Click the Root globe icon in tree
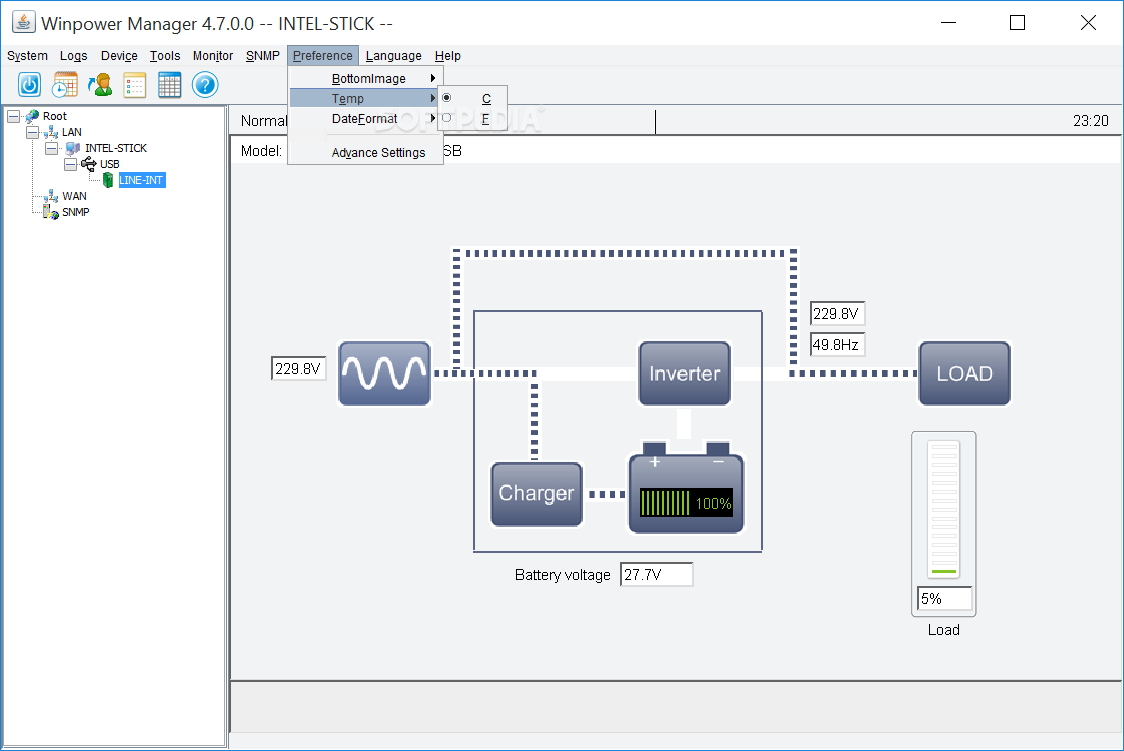The height and width of the screenshot is (751, 1124). tap(32, 116)
